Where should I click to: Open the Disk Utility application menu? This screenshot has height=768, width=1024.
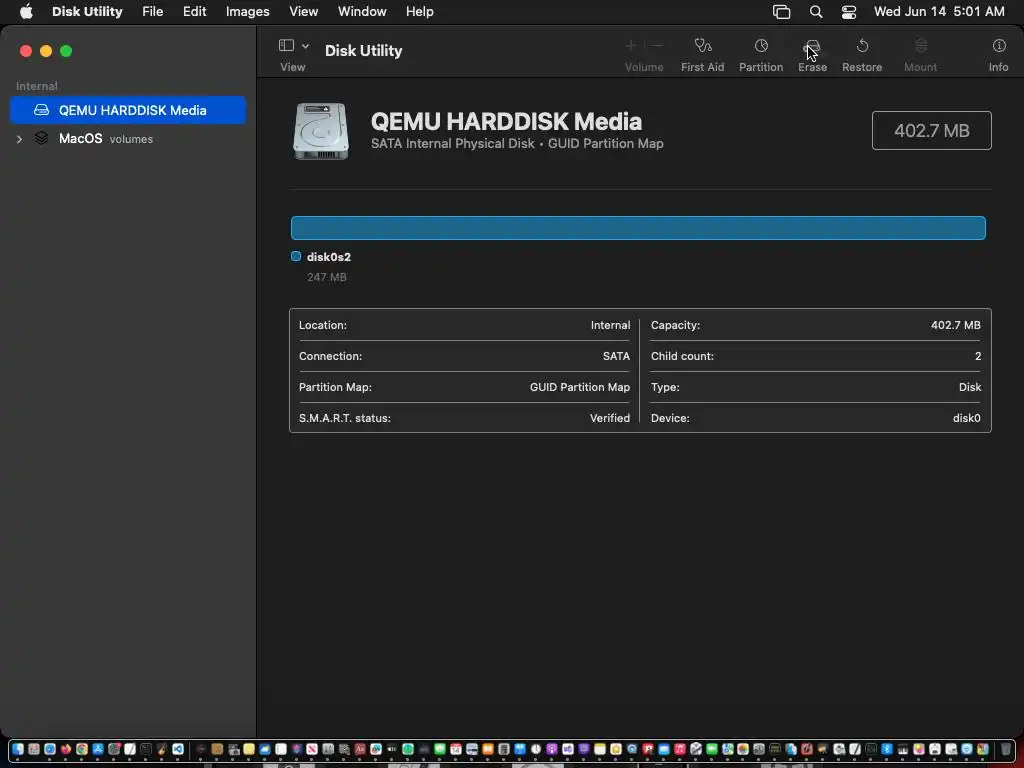(x=87, y=11)
